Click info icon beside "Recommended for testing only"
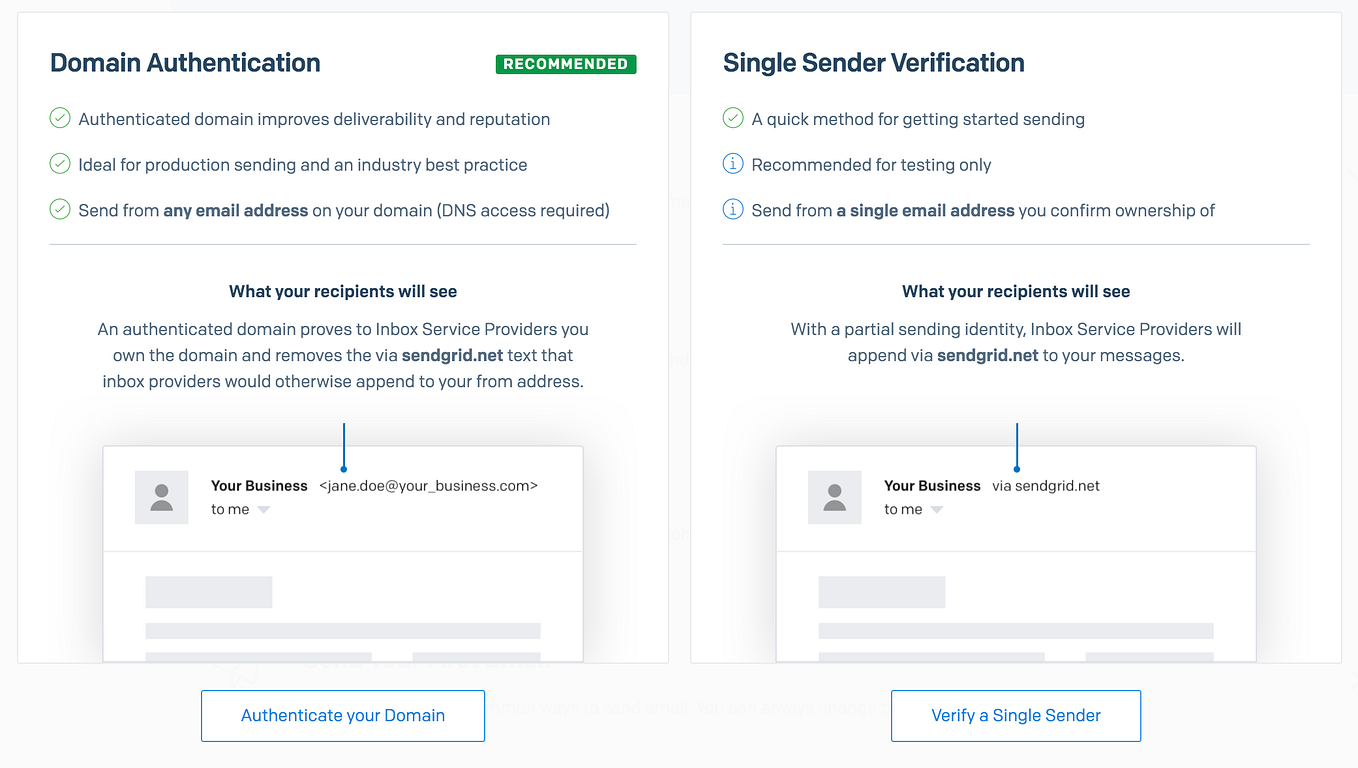1358x768 pixels. click(x=732, y=164)
